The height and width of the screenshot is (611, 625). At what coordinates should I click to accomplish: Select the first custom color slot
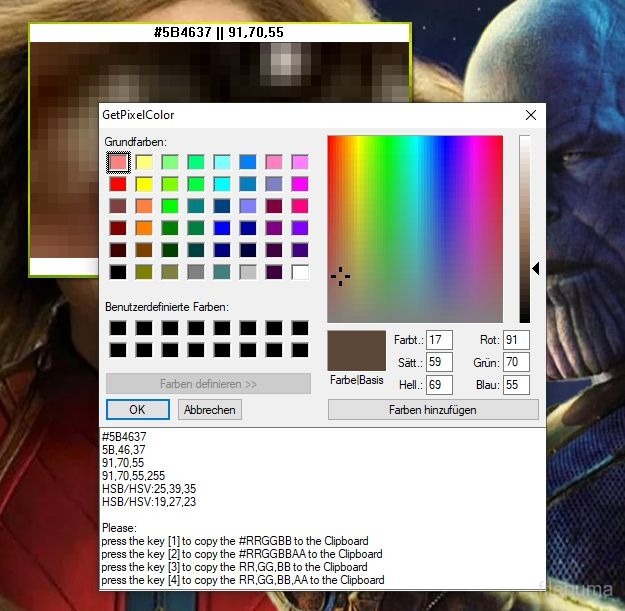118,328
